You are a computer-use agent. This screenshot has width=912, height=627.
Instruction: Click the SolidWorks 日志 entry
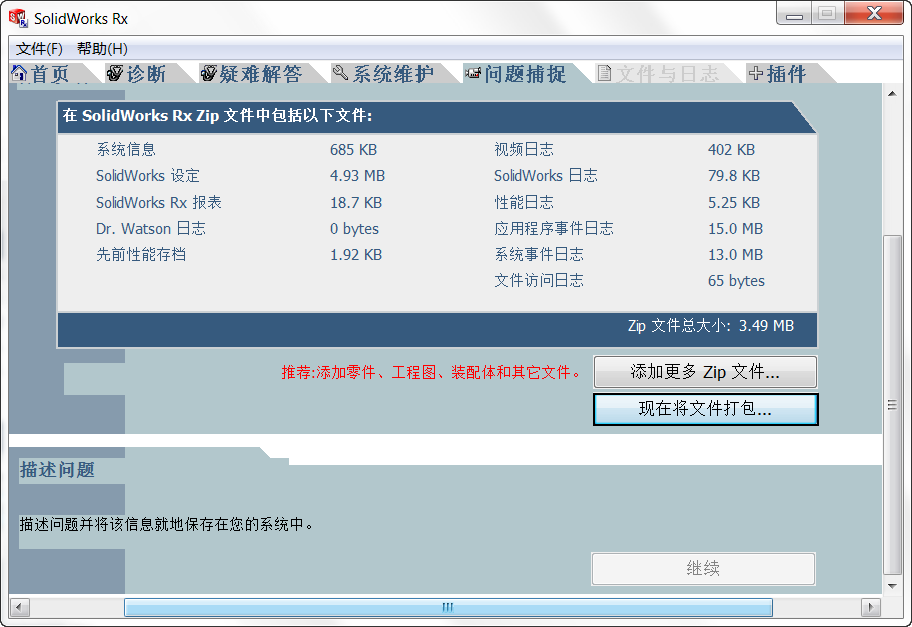[x=546, y=176]
